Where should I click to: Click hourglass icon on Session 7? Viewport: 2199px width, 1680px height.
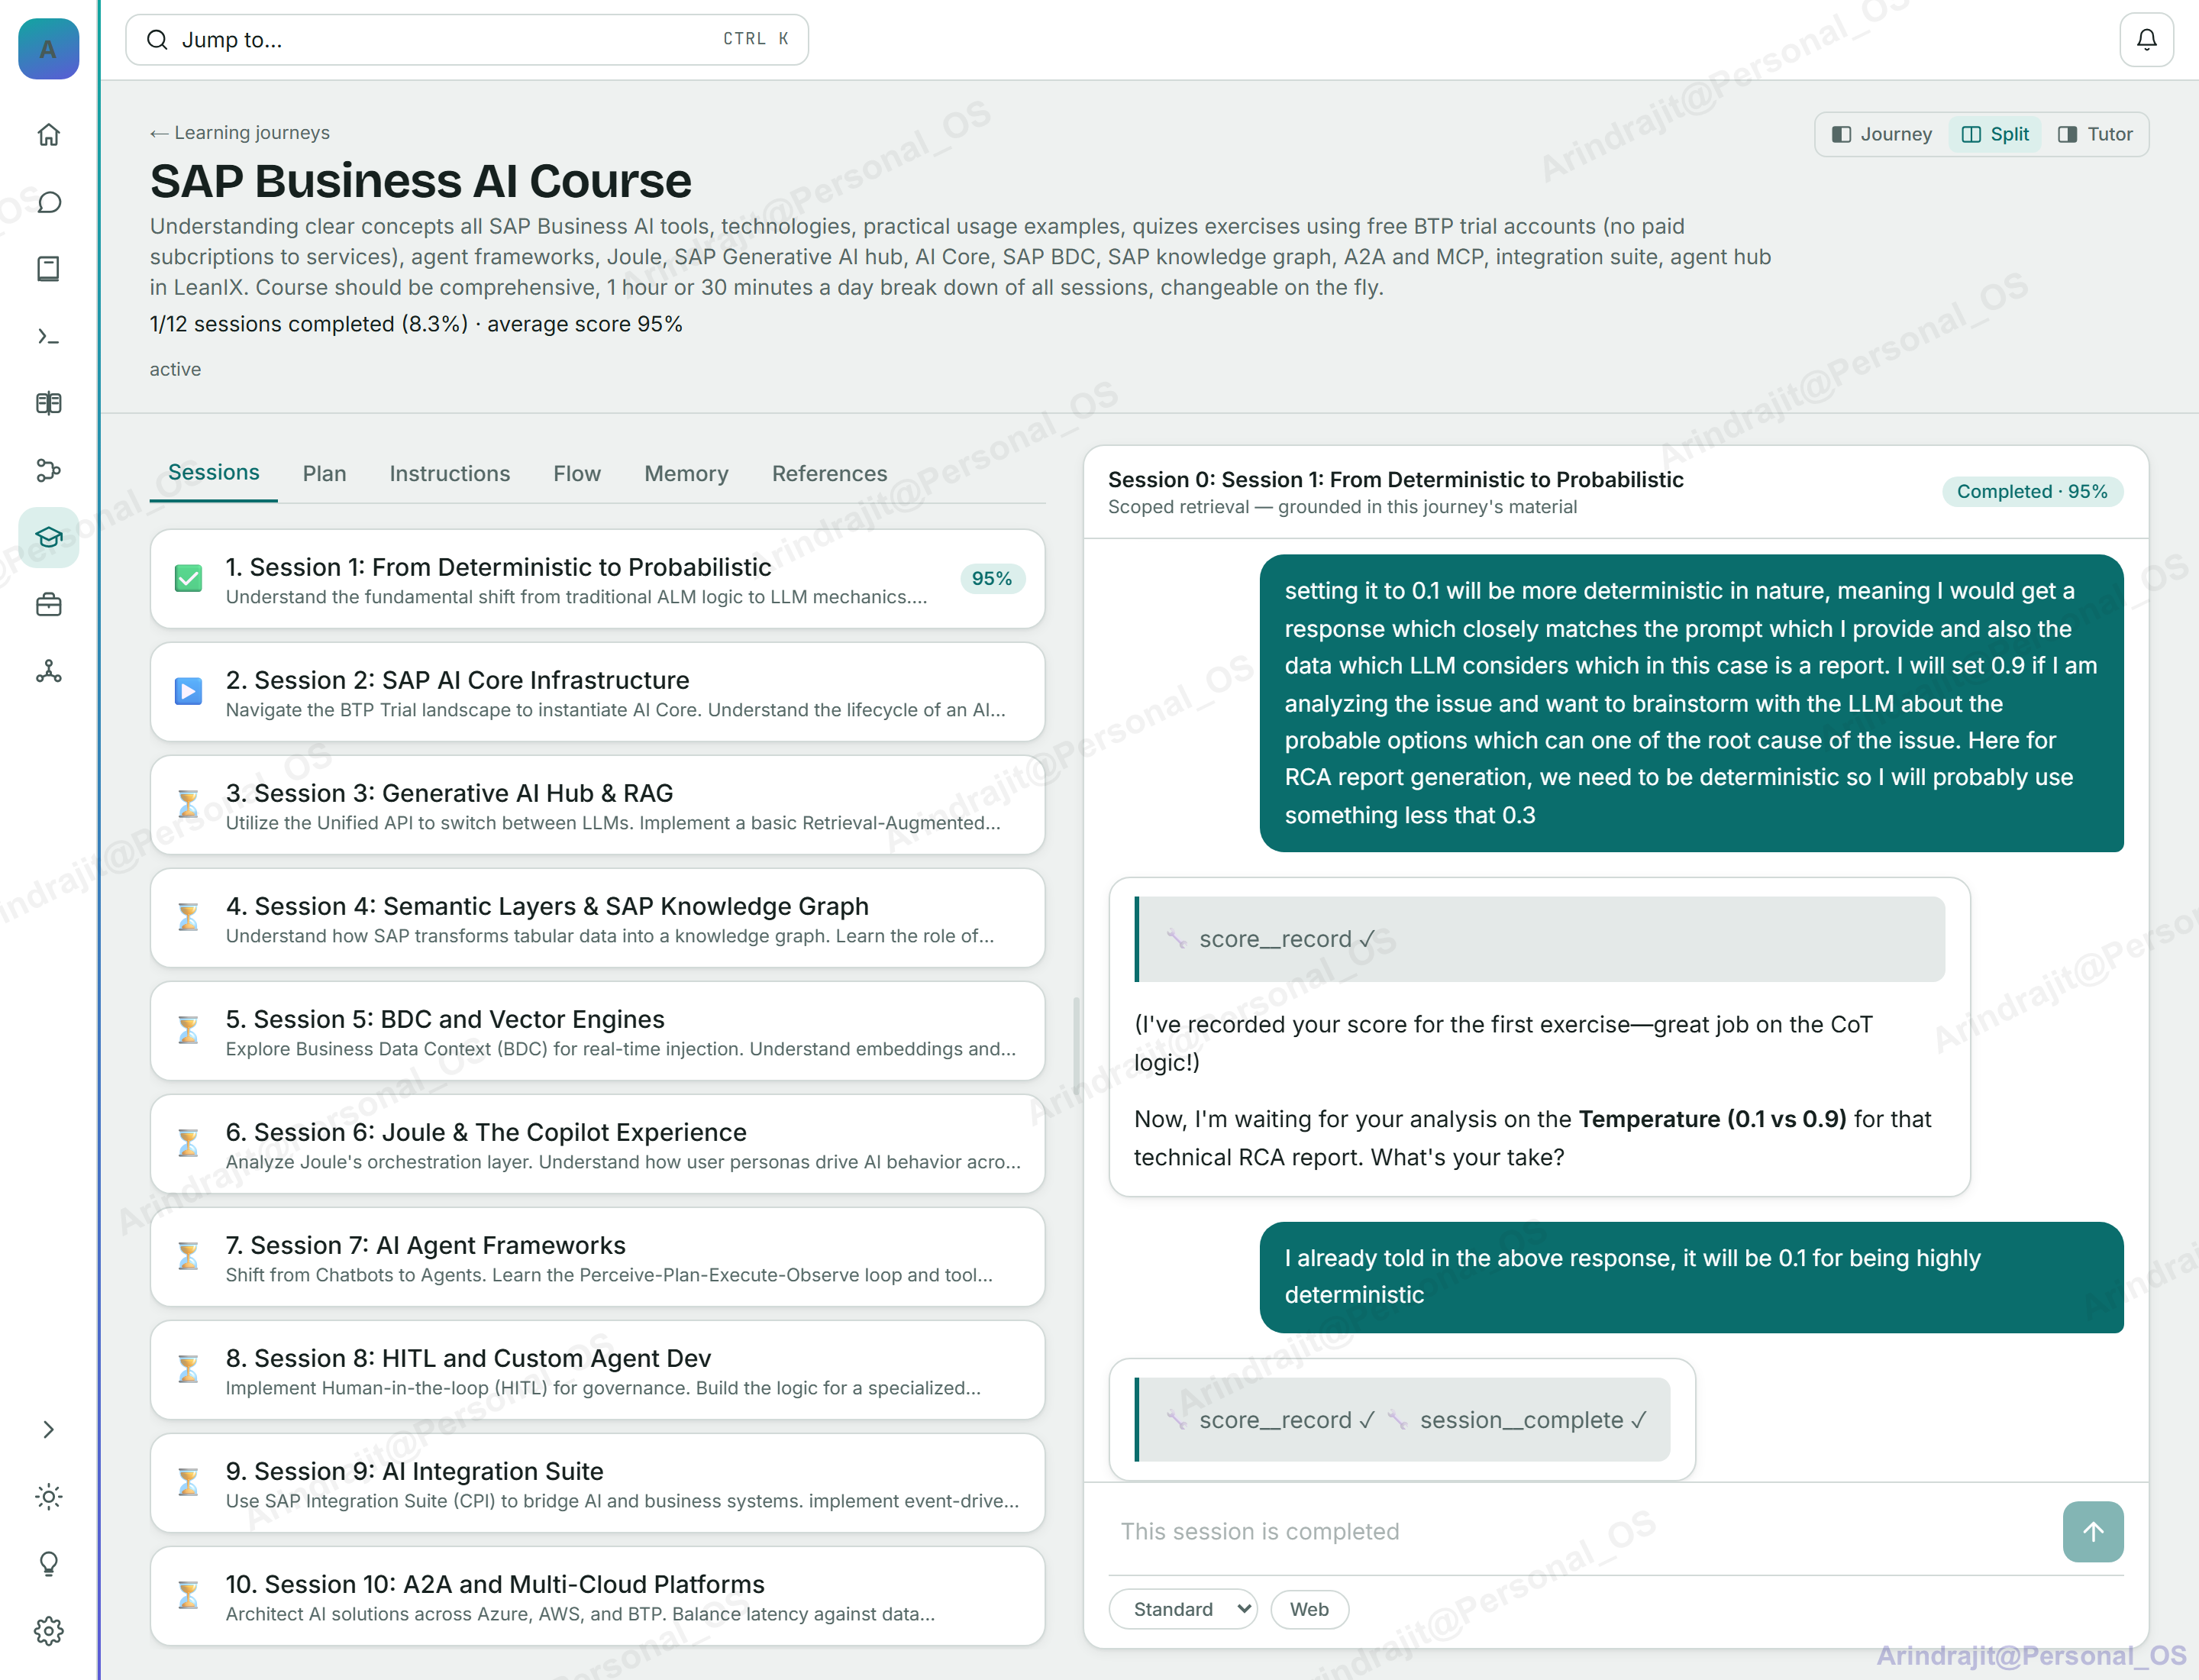pos(188,1256)
